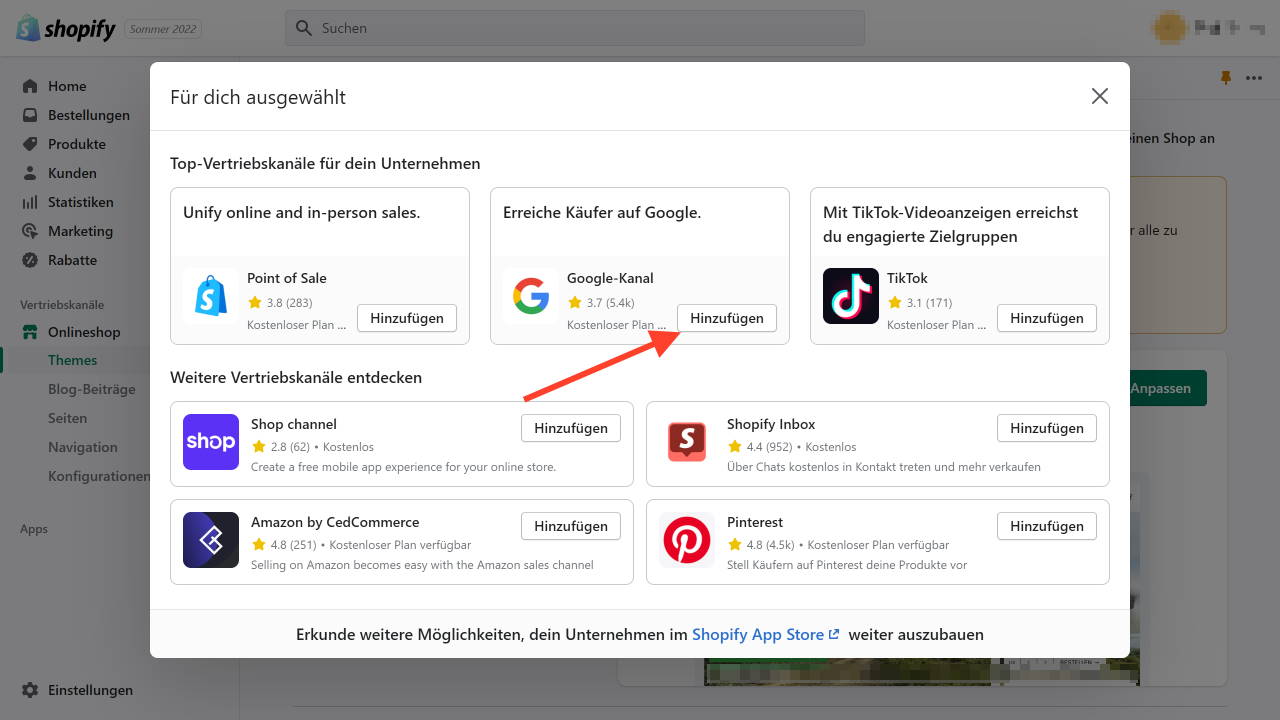Click the Marketing target icon
This screenshot has width=1280, height=720.
pyautogui.click(x=30, y=231)
